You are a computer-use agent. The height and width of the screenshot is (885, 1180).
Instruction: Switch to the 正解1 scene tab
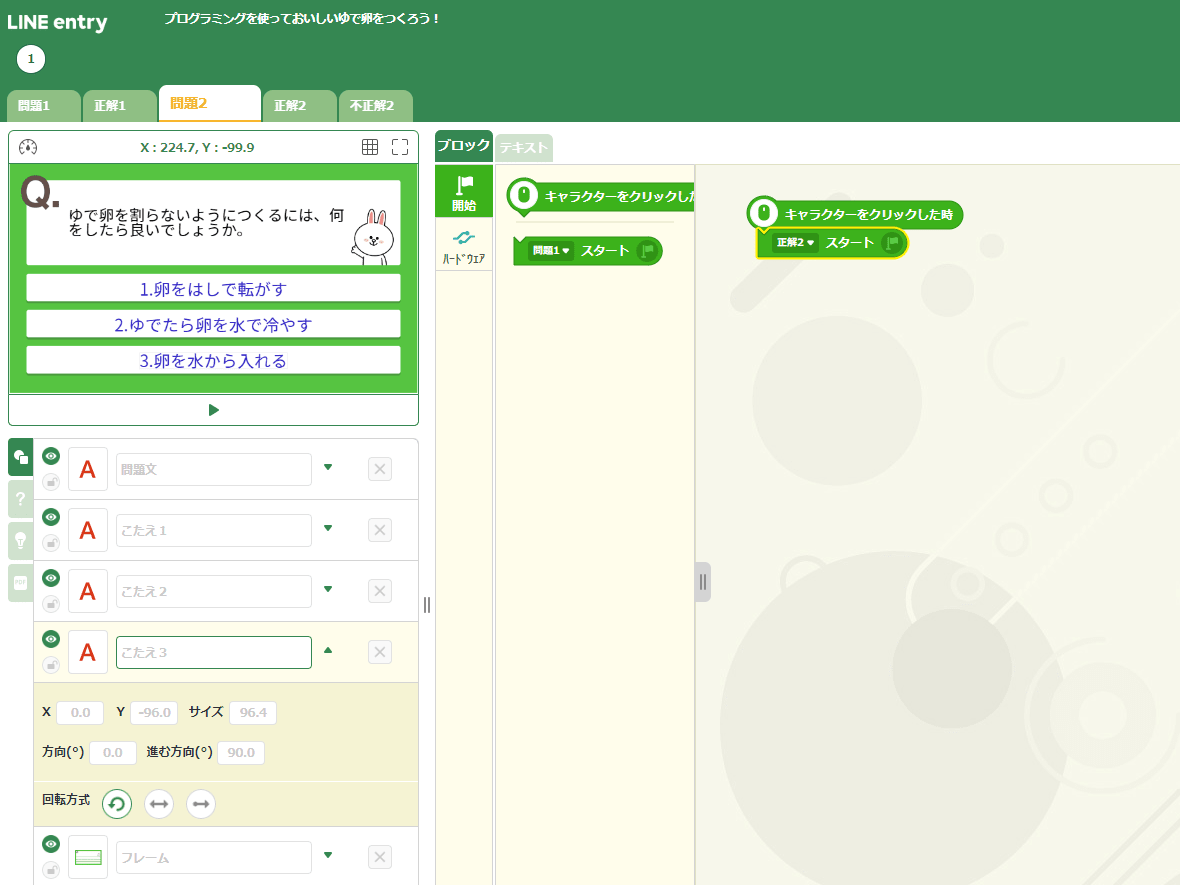point(120,106)
